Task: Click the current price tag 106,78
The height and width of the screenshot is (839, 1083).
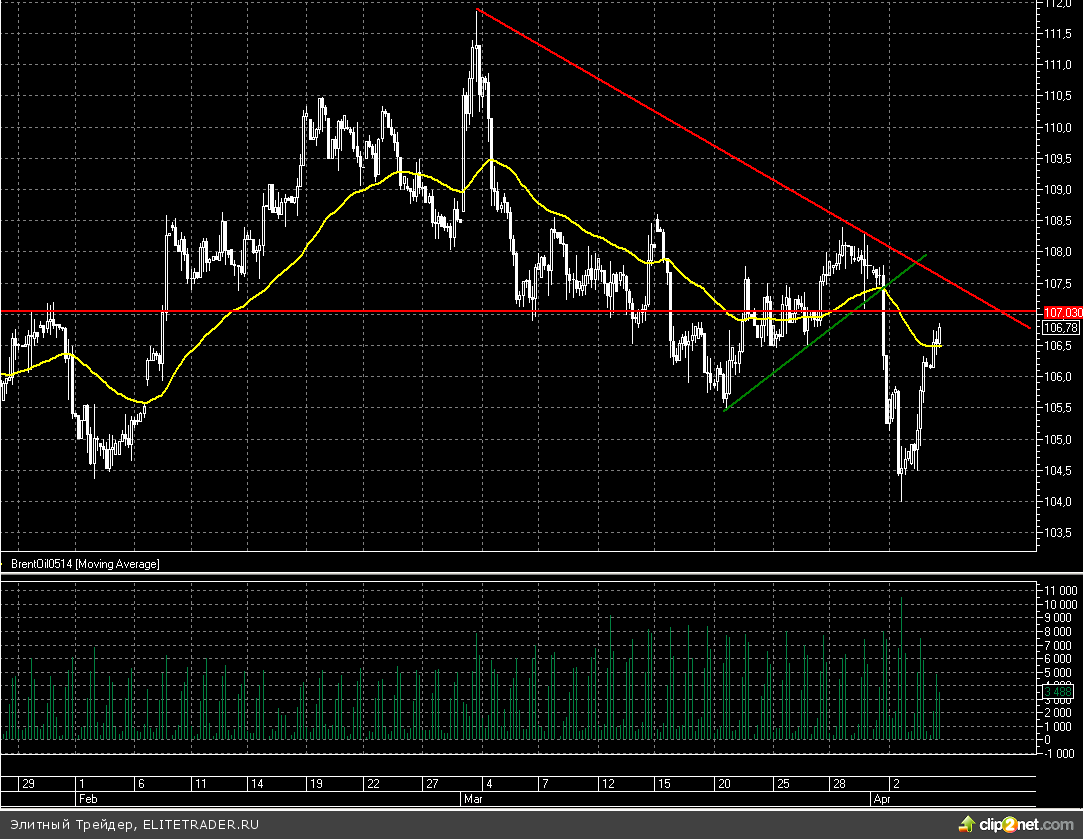Action: pos(1060,328)
